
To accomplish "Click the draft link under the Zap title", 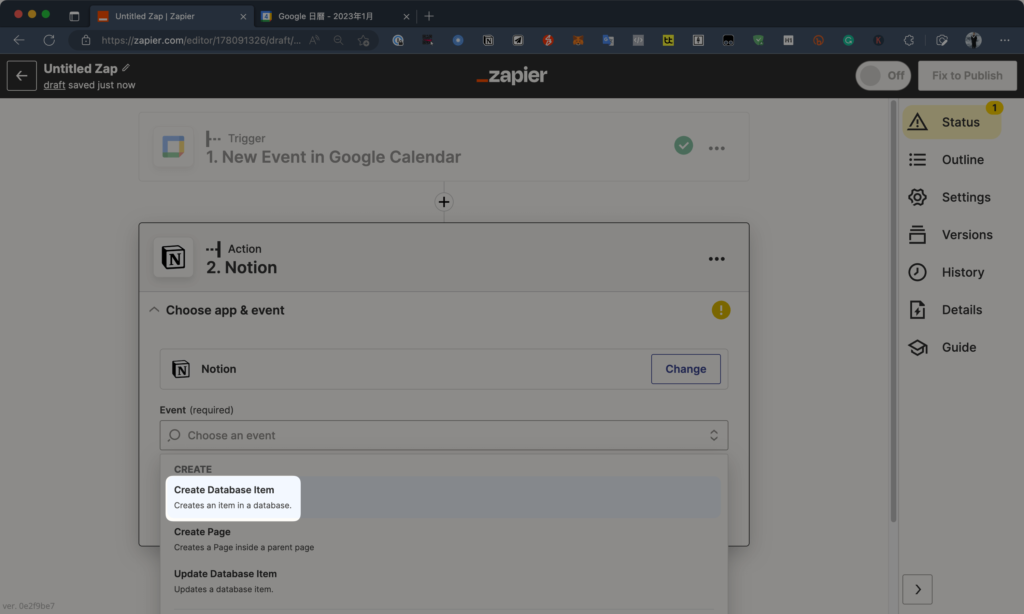I will click(54, 85).
